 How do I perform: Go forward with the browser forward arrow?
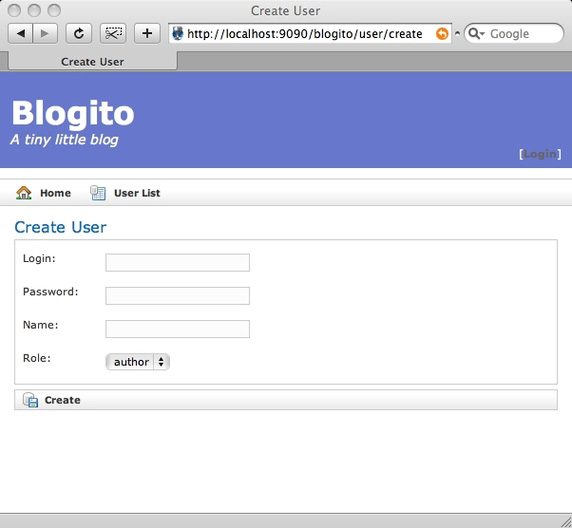pyautogui.click(x=45, y=34)
